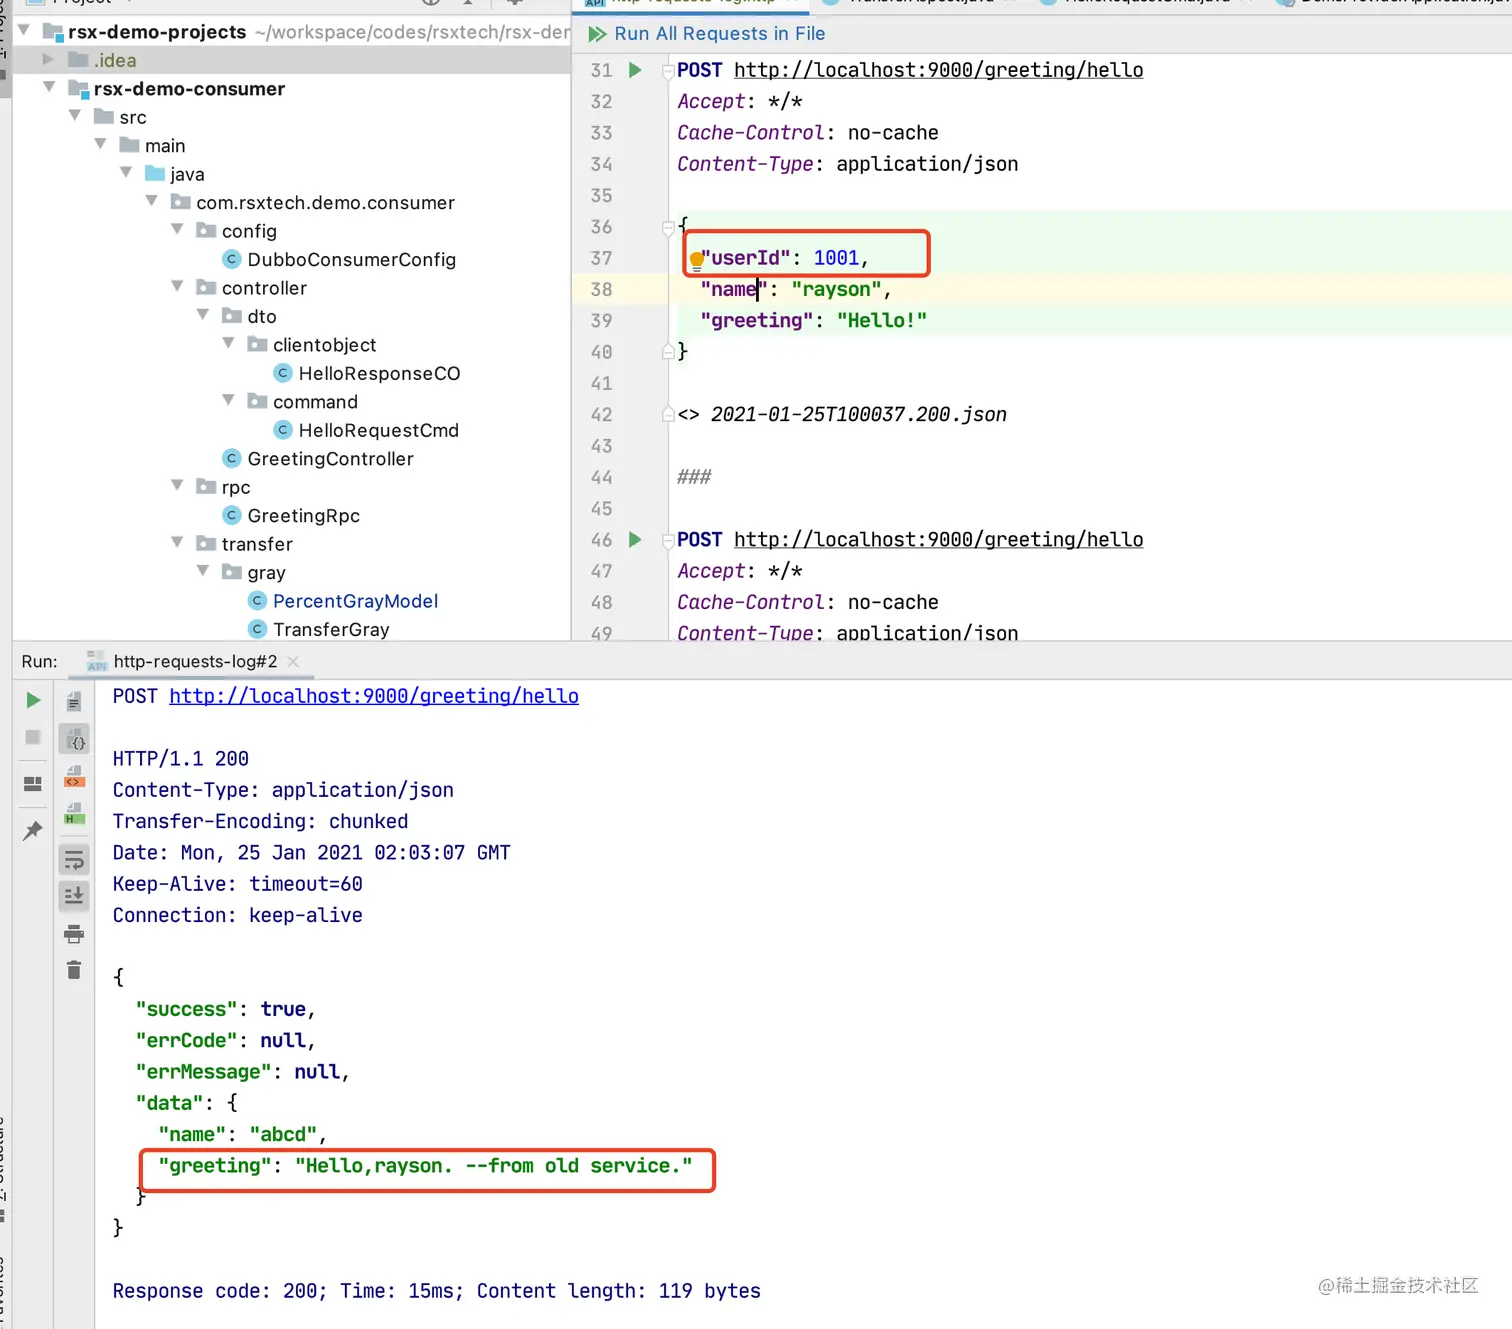Click the greeting response from old service
The image size is (1512, 1329).
(x=426, y=1167)
